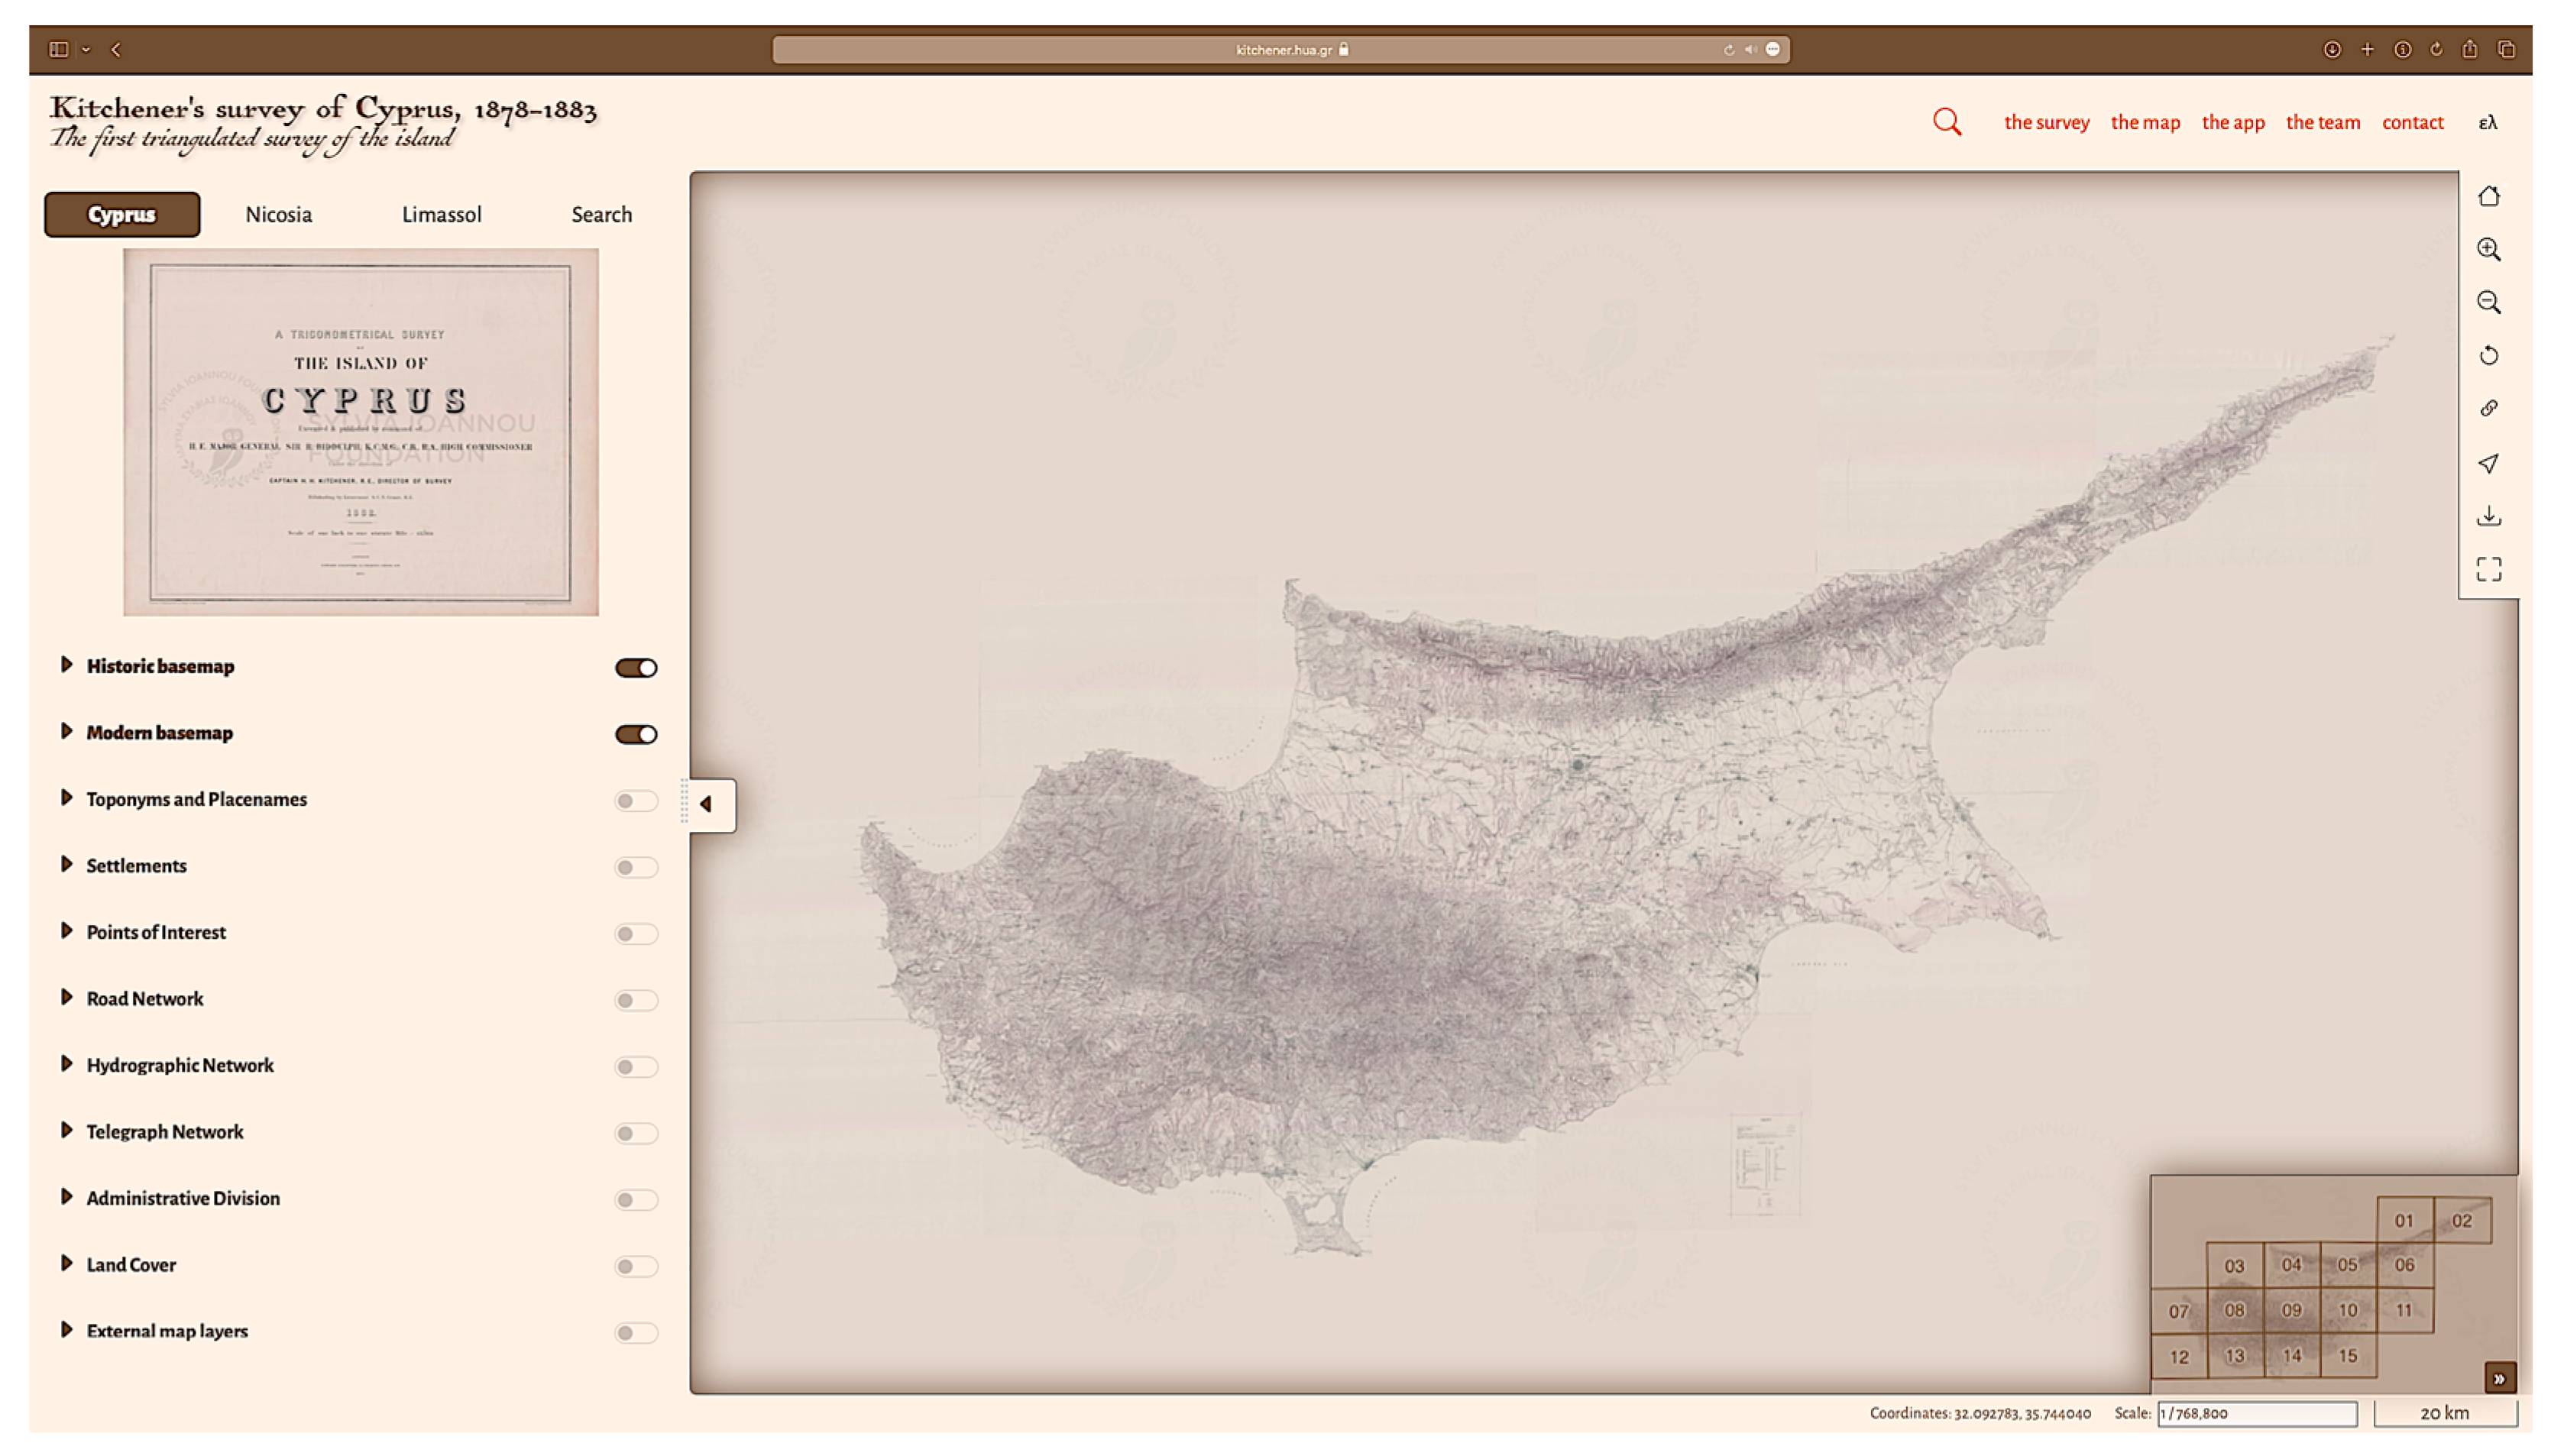Click the contact link
The height and width of the screenshot is (1456, 2551).
pos(2411,122)
